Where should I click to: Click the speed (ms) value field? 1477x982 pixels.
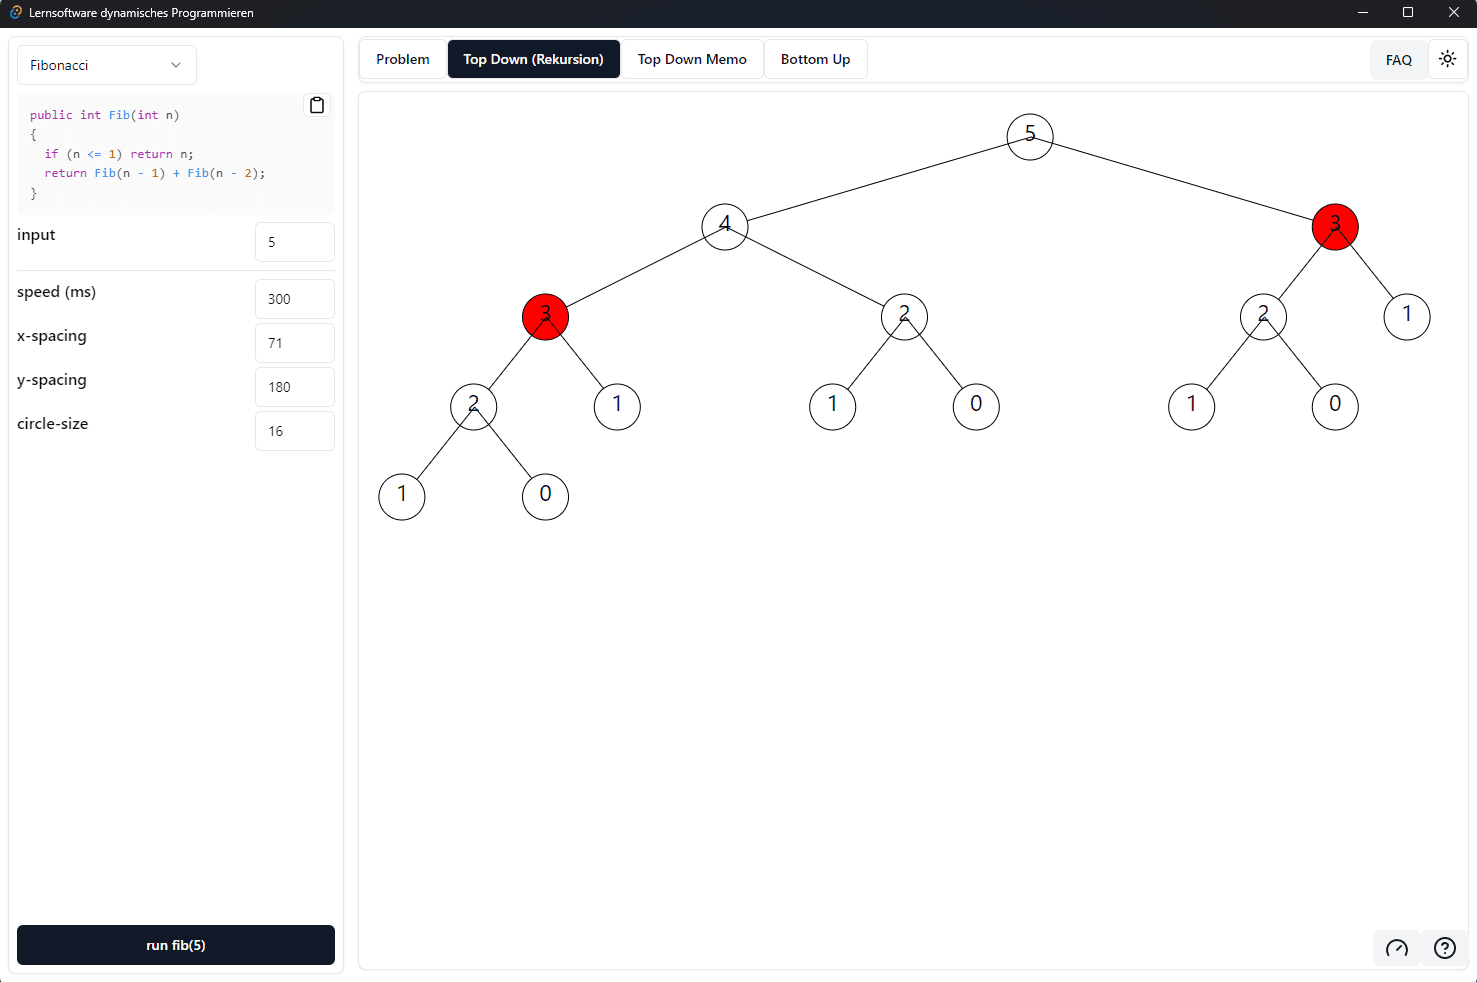pyautogui.click(x=294, y=298)
